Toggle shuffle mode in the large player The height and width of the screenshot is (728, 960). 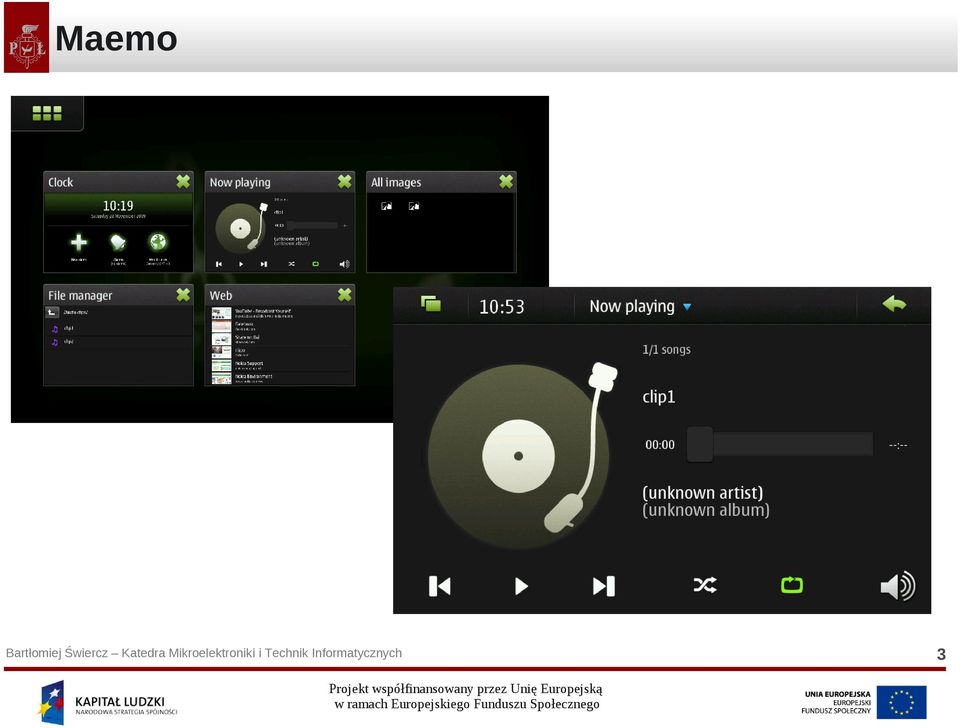tap(705, 585)
